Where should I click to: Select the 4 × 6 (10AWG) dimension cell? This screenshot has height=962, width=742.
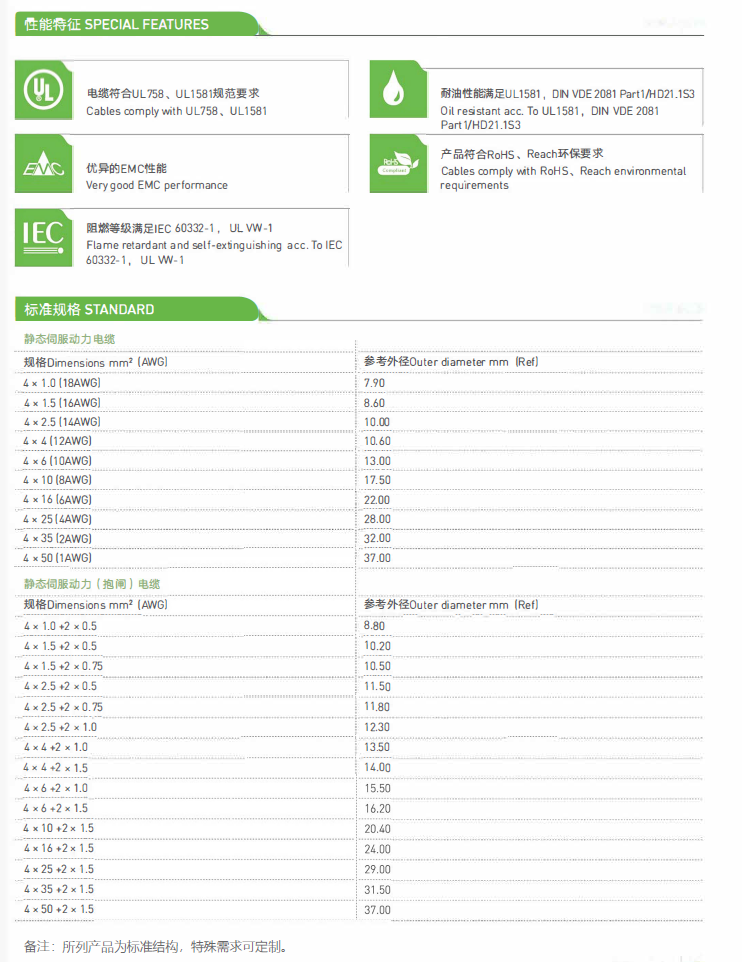tap(58, 461)
